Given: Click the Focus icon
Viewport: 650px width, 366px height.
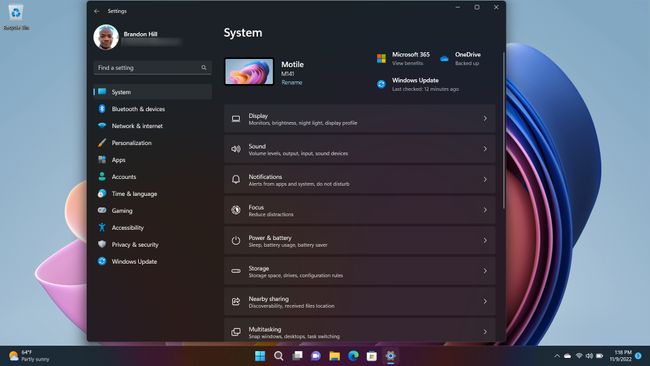Looking at the screenshot, I should tap(236, 210).
